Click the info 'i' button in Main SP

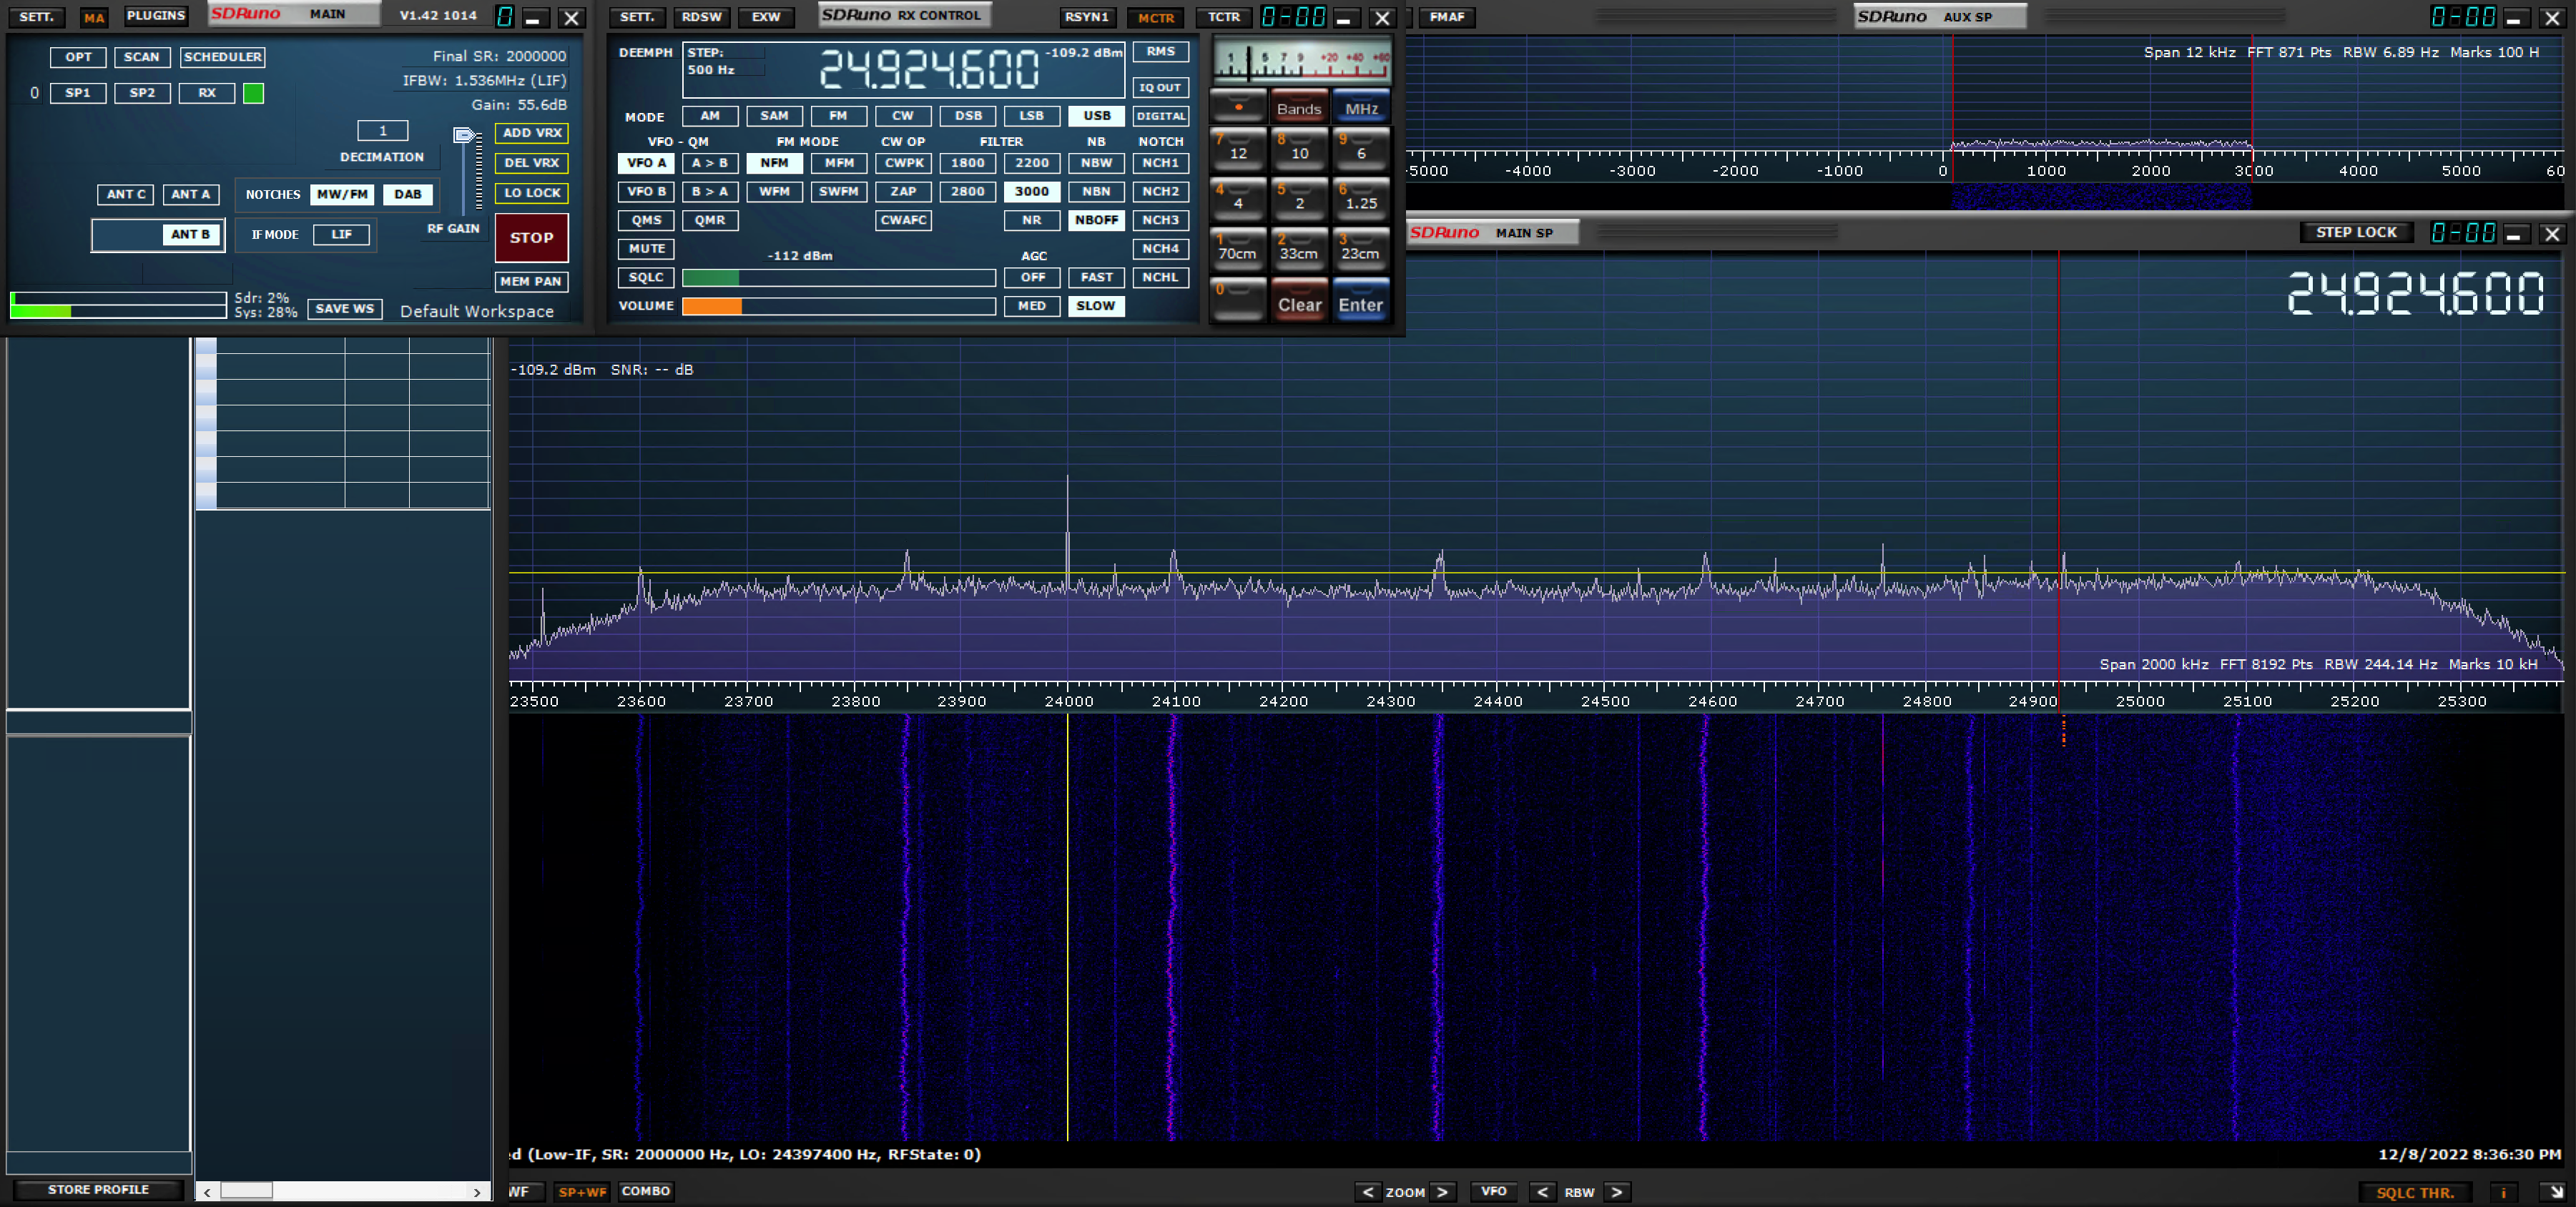(2503, 1192)
